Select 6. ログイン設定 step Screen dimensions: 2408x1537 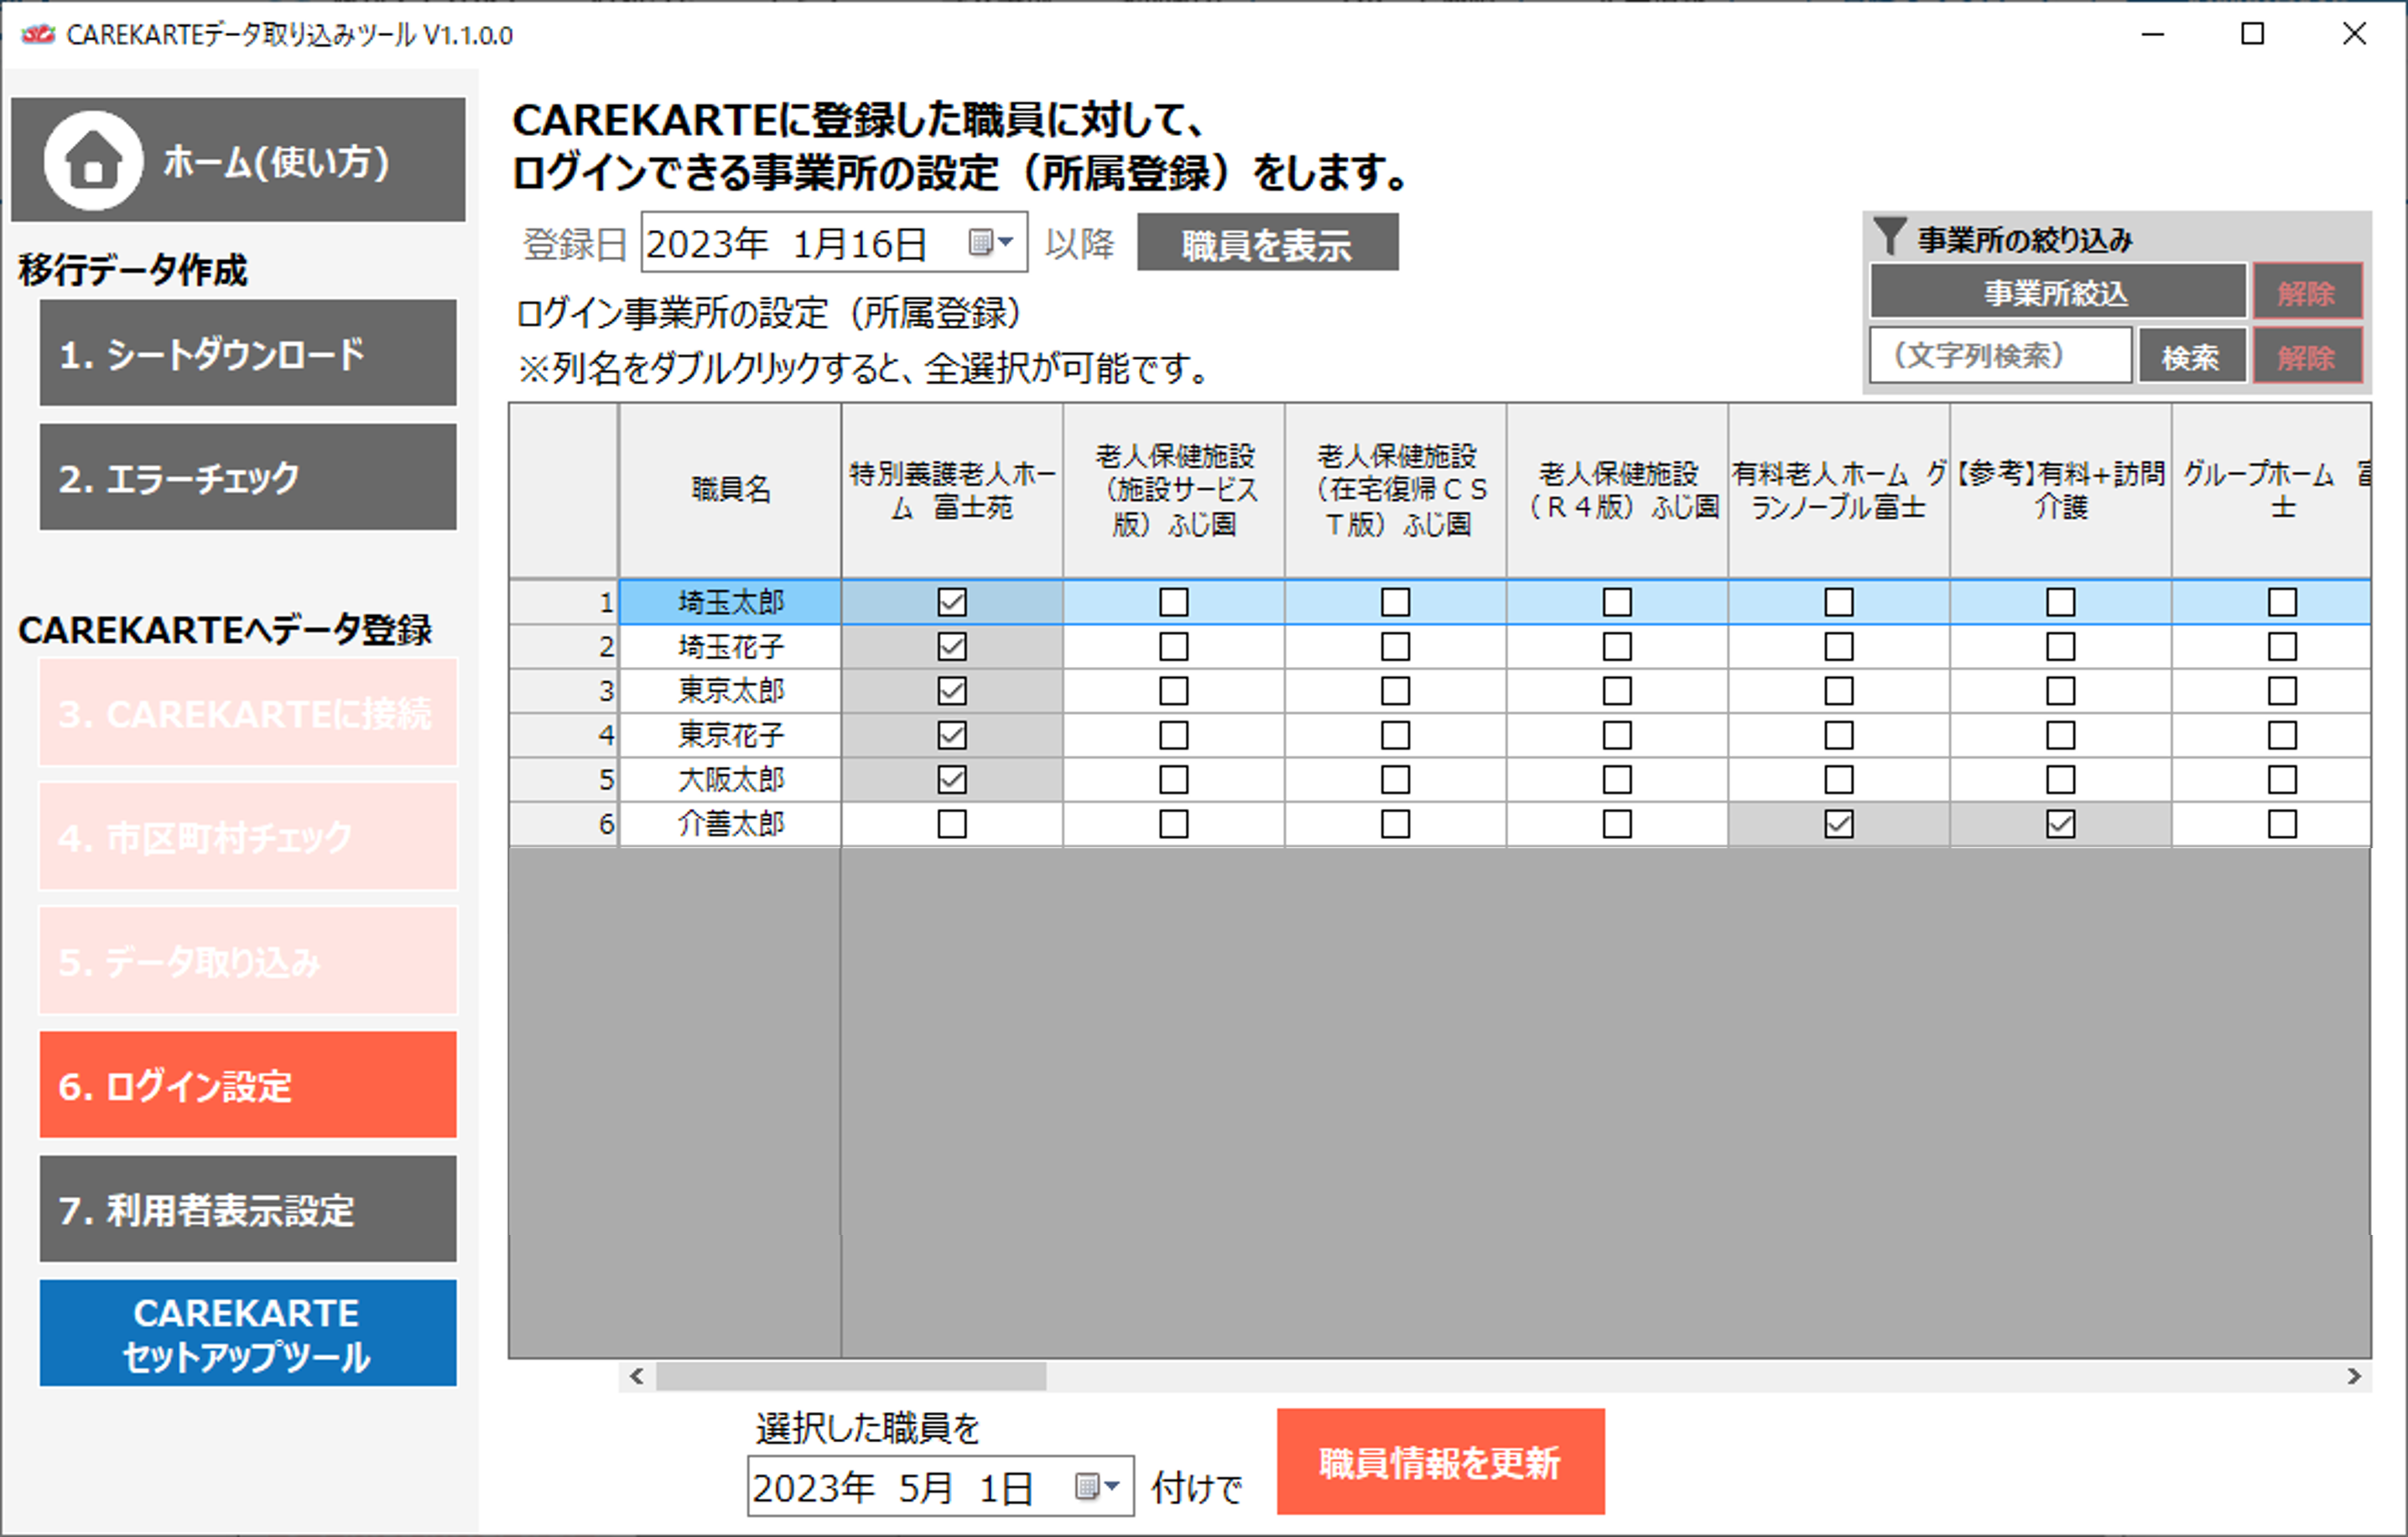pos(248,1085)
